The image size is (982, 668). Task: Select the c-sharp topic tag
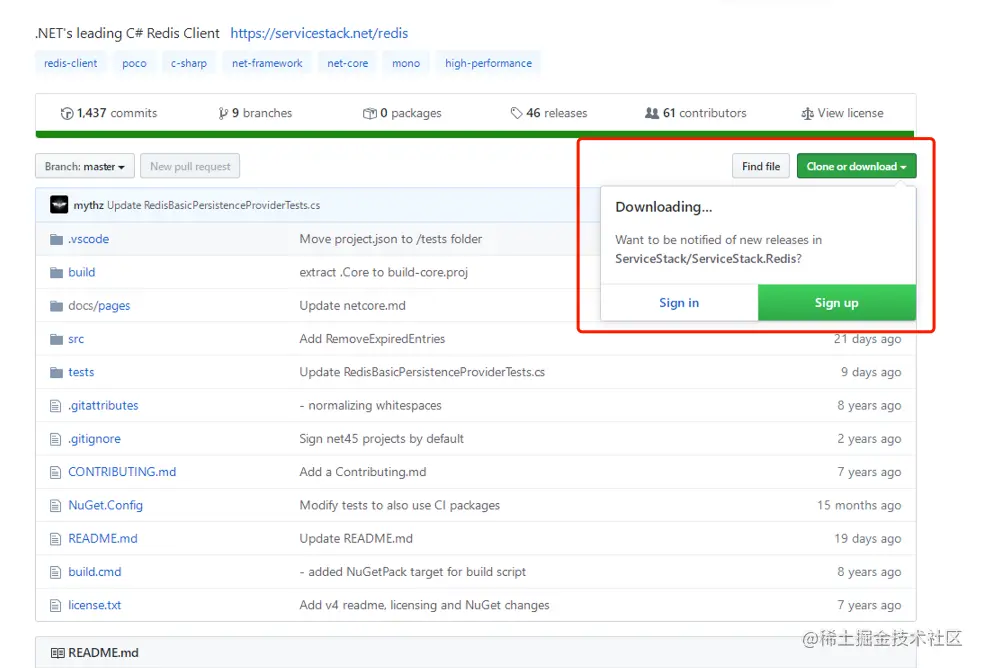189,63
